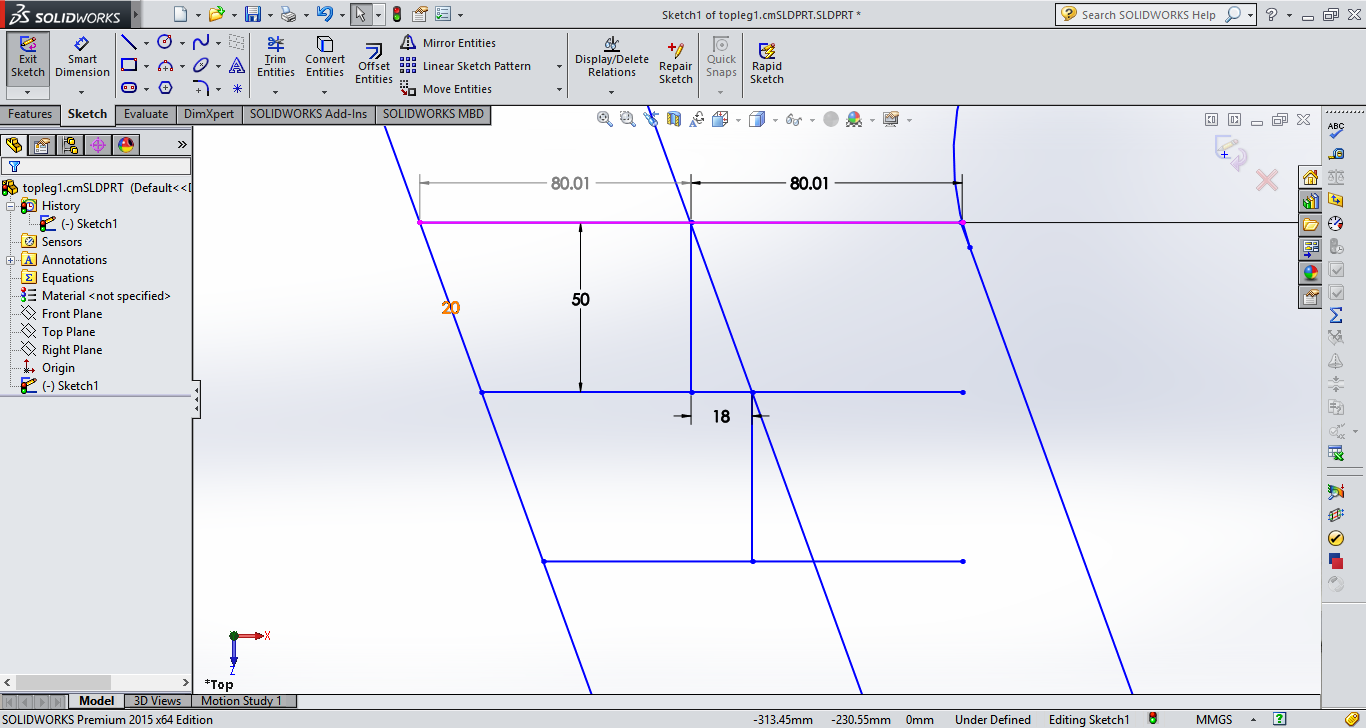1366x728 pixels.
Task: Open the Design Library task pane
Action: [x=1310, y=200]
